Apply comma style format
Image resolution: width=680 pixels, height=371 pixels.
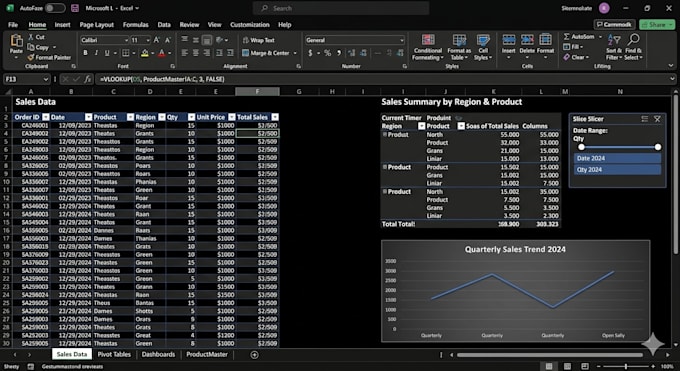(x=339, y=53)
